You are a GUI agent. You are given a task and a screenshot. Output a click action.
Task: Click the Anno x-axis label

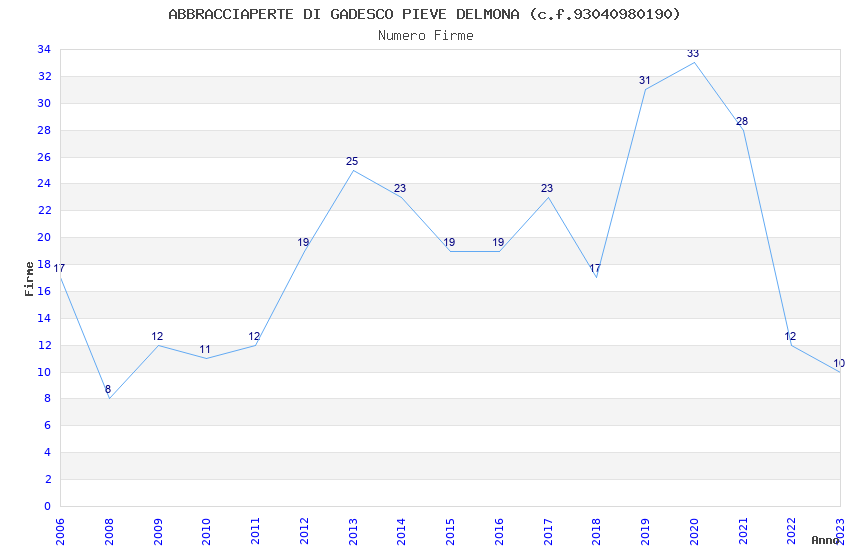click(x=825, y=540)
